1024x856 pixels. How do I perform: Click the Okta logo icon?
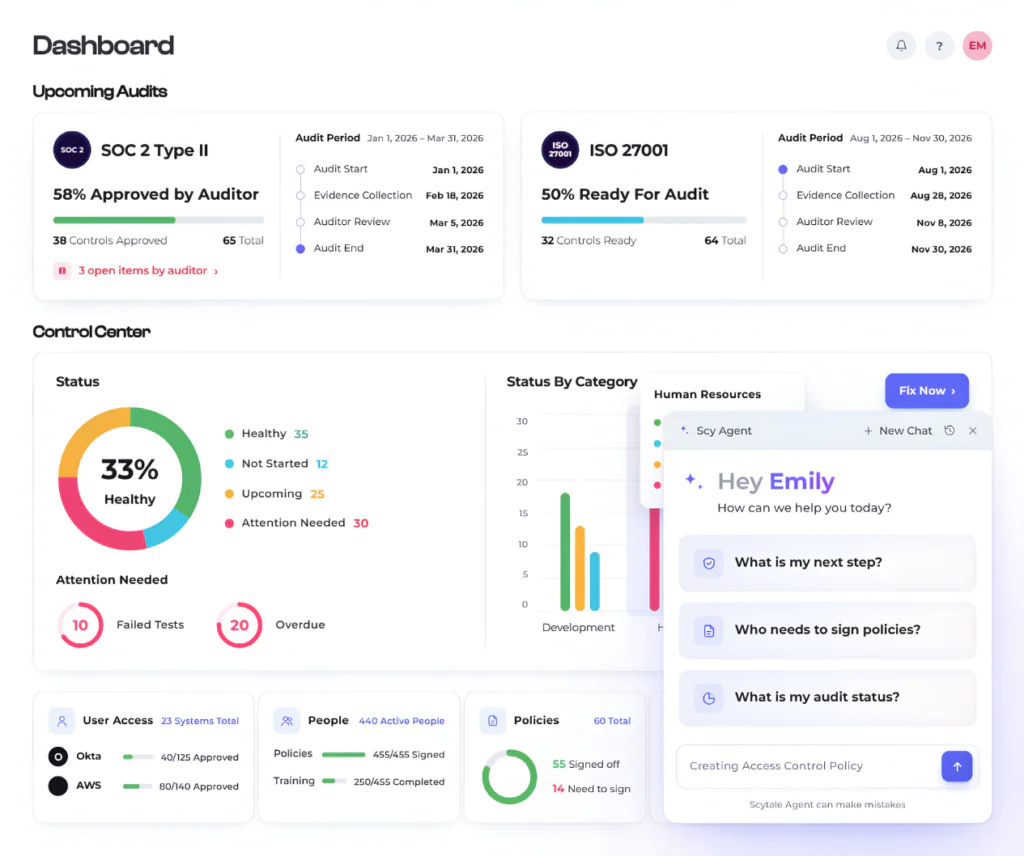(x=58, y=756)
